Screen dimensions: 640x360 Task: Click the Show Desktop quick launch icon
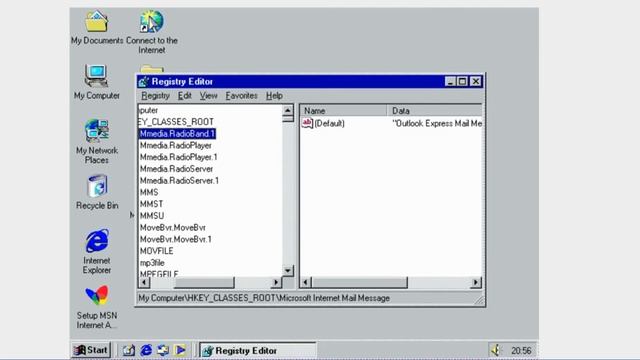click(129, 350)
